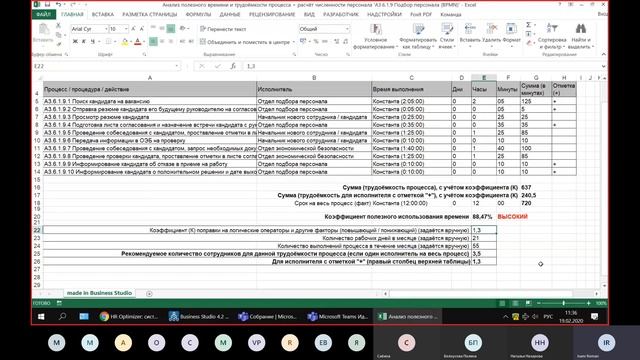The image size is (640, 360).
Task: Click the red font color A icon
Action: pos(138,42)
